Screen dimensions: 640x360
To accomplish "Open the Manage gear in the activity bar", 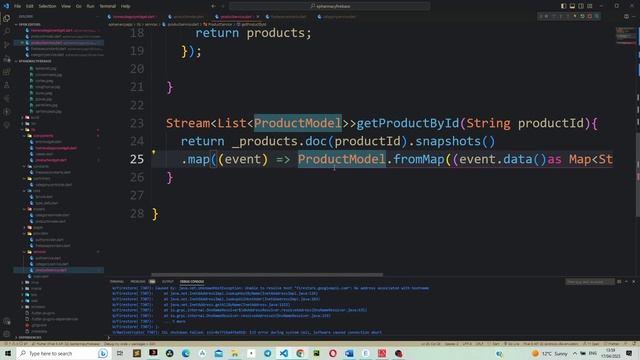I will tap(7, 334).
